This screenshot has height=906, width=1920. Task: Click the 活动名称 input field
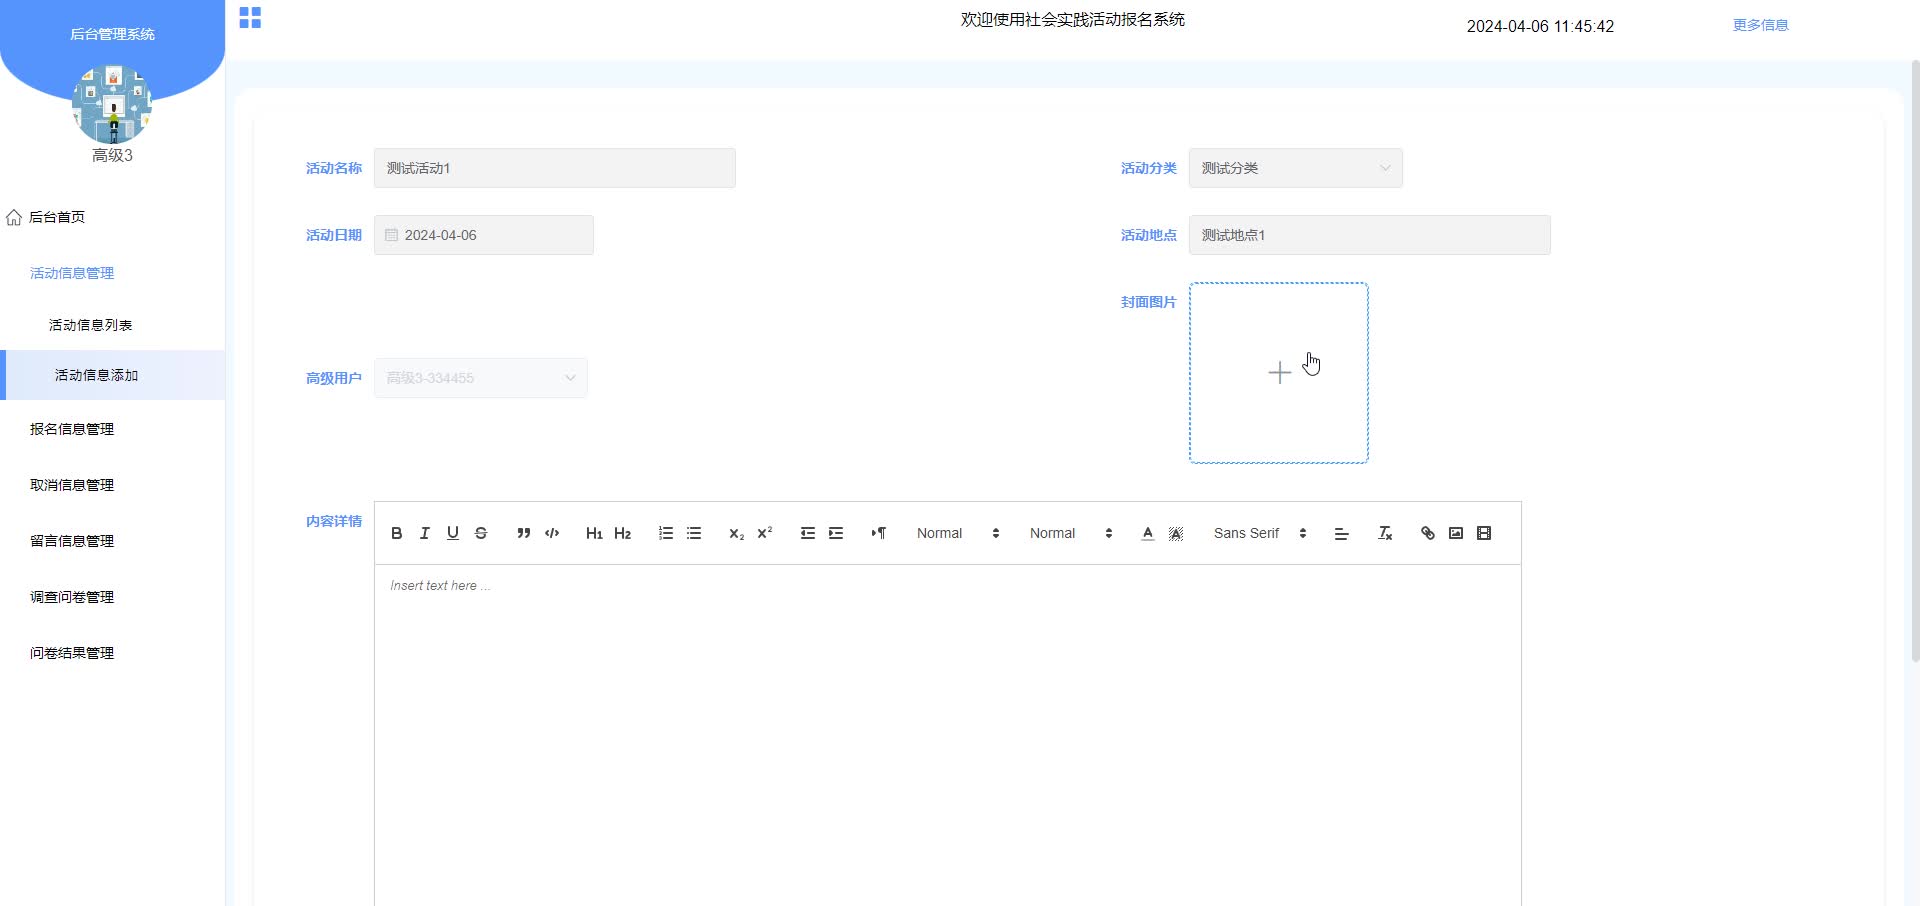tap(554, 168)
